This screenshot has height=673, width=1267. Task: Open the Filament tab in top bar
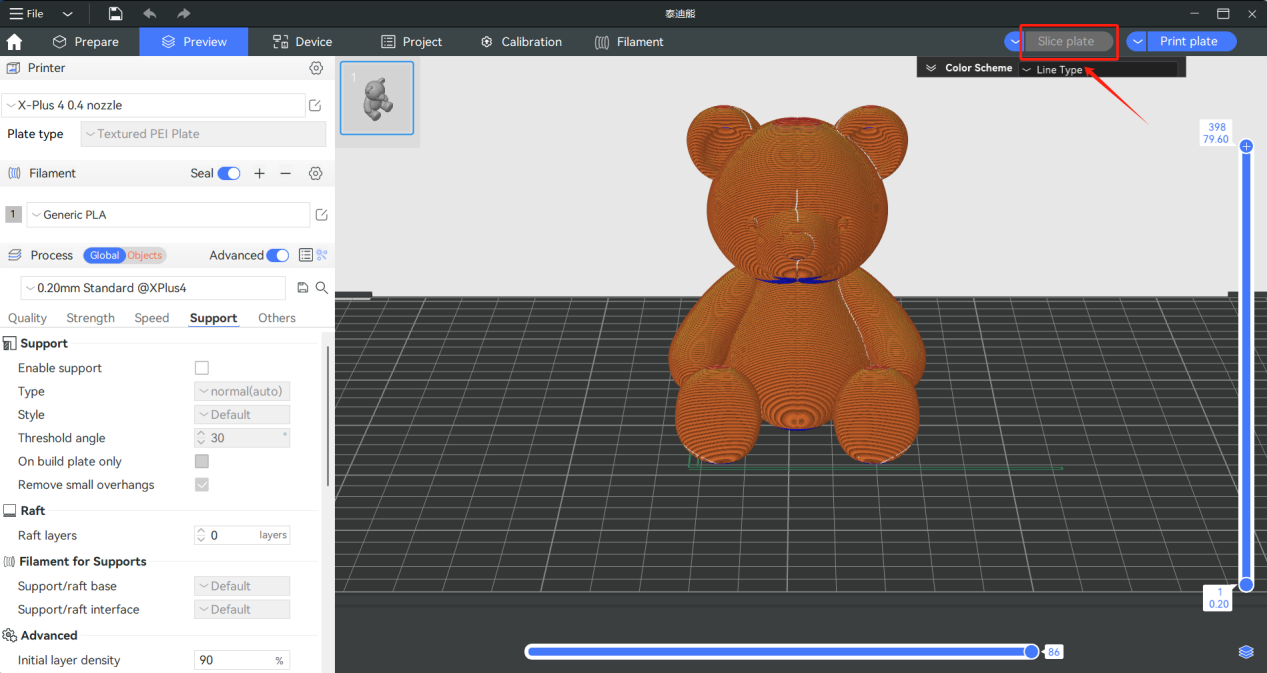click(629, 42)
